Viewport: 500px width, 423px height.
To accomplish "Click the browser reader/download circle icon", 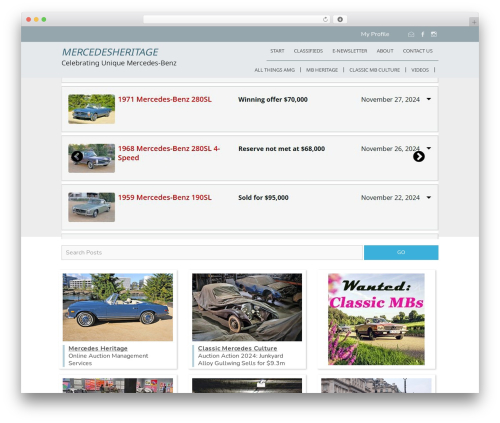I will point(340,20).
